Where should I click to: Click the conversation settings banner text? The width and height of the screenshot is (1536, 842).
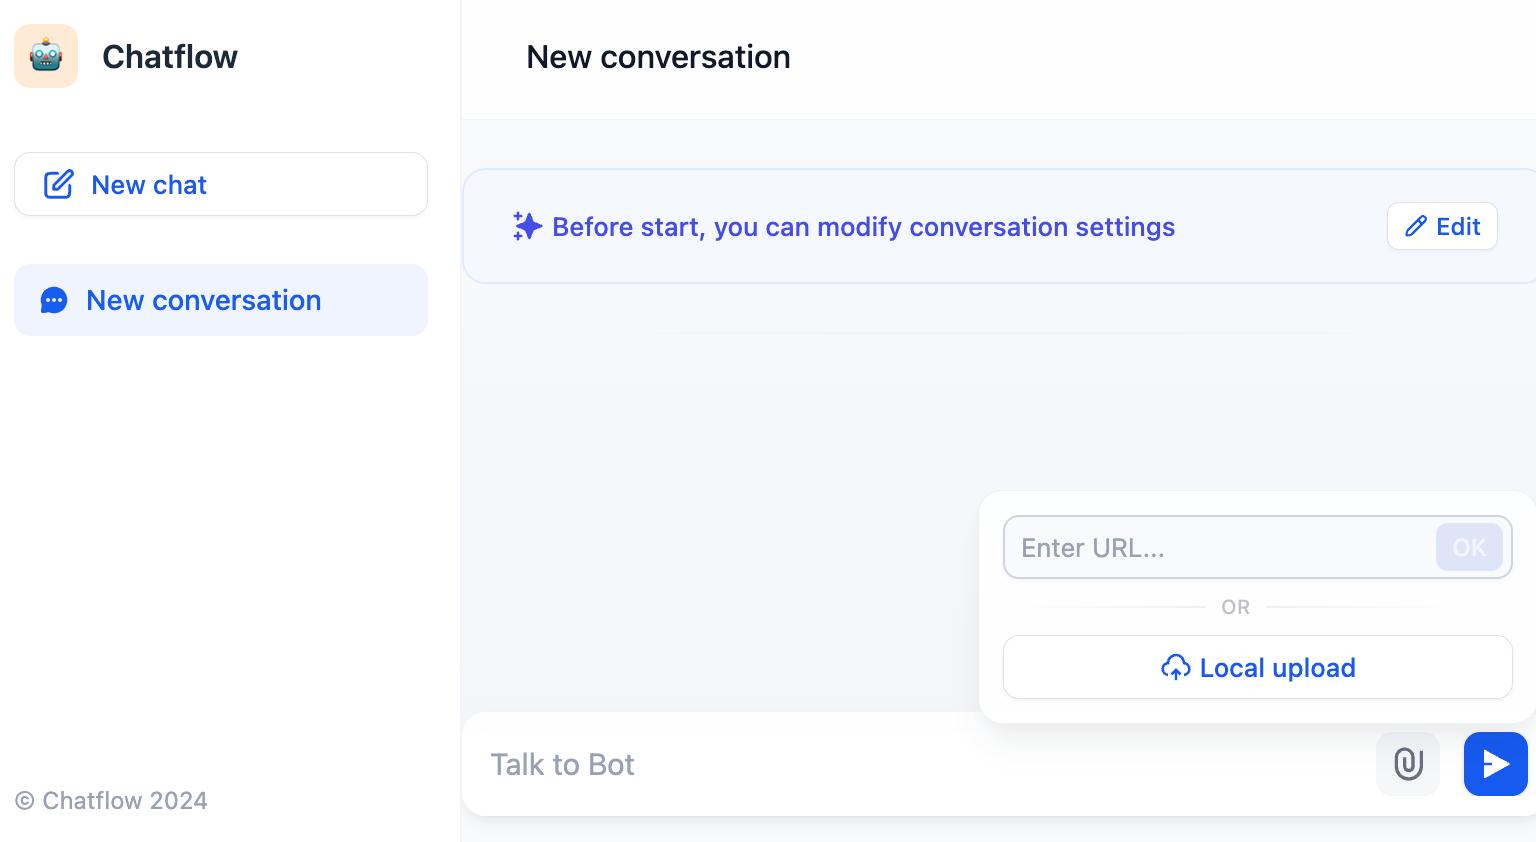[863, 227]
